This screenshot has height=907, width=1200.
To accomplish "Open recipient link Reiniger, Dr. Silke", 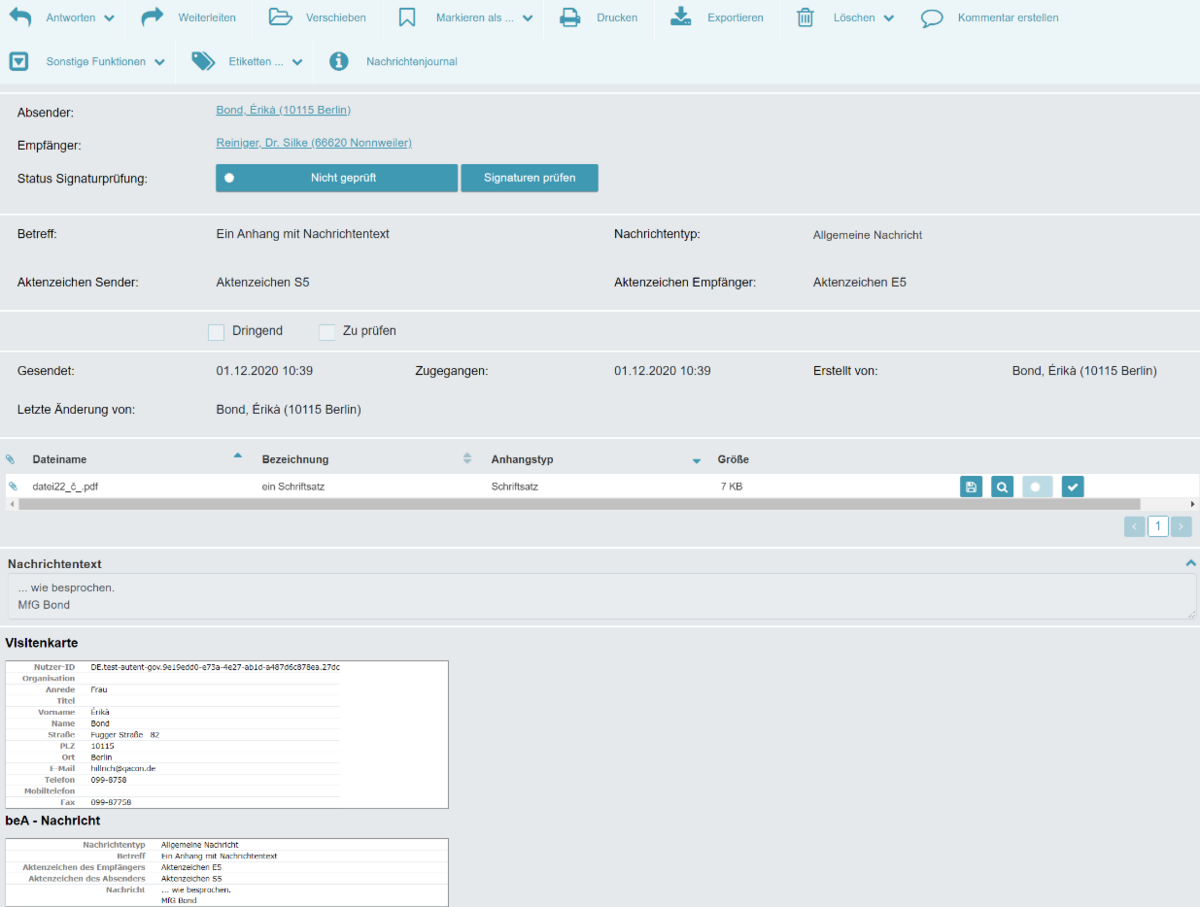I will (314, 143).
